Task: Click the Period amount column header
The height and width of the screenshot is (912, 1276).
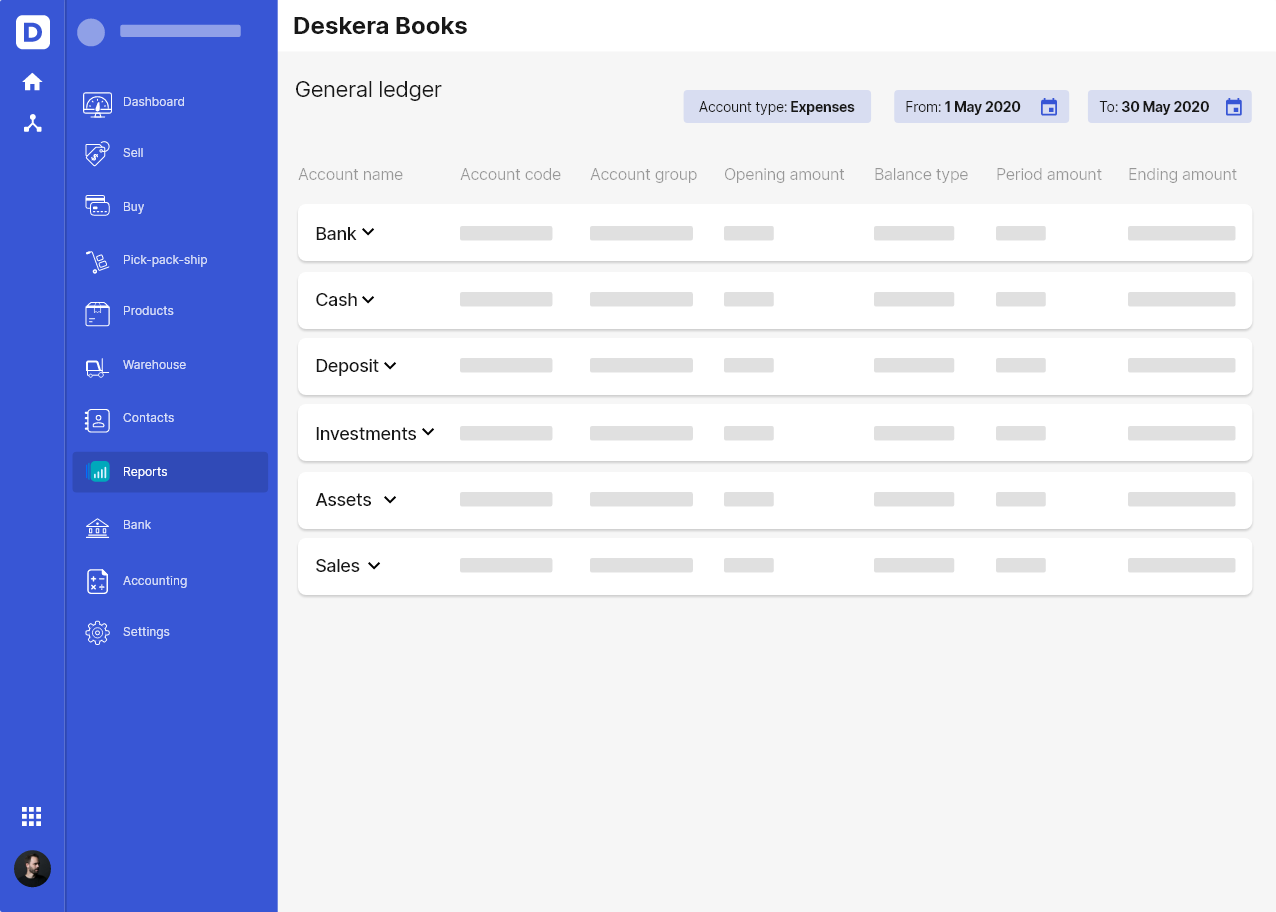Action: pyautogui.click(x=1049, y=174)
